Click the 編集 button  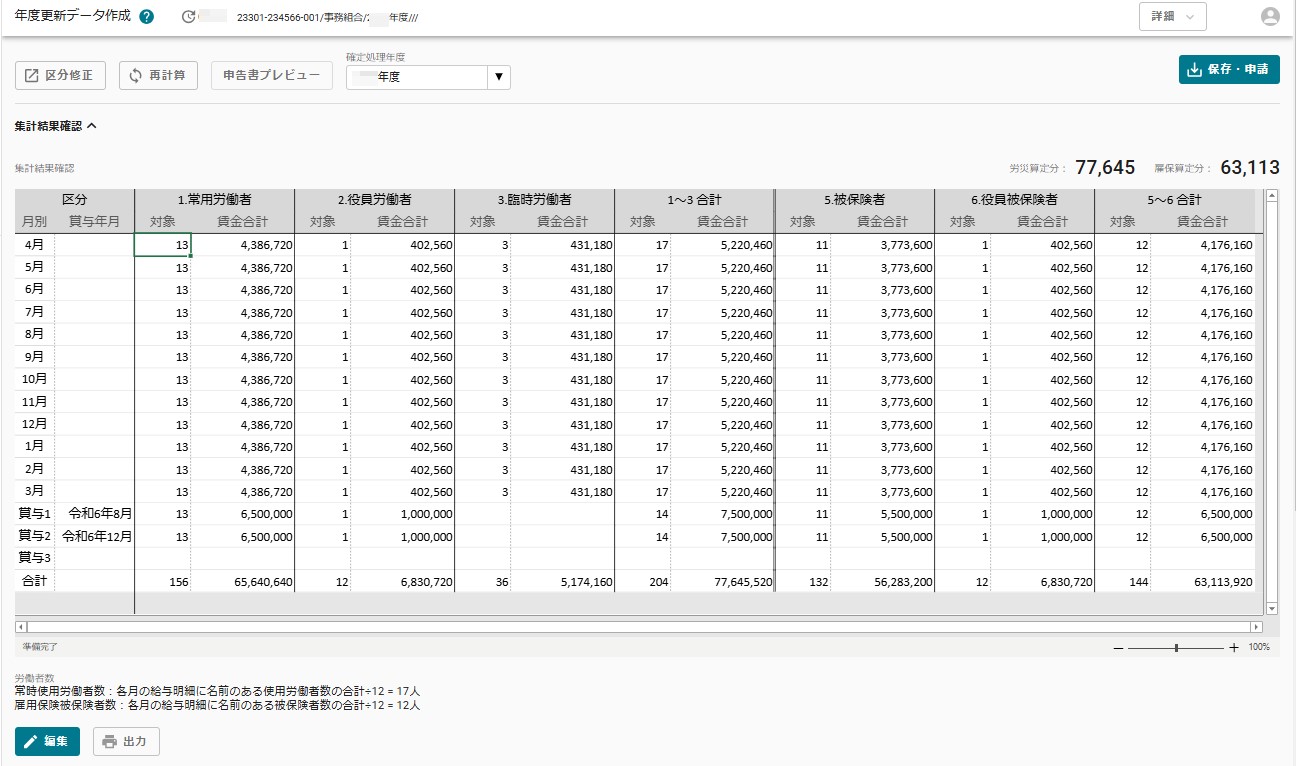(x=47, y=742)
